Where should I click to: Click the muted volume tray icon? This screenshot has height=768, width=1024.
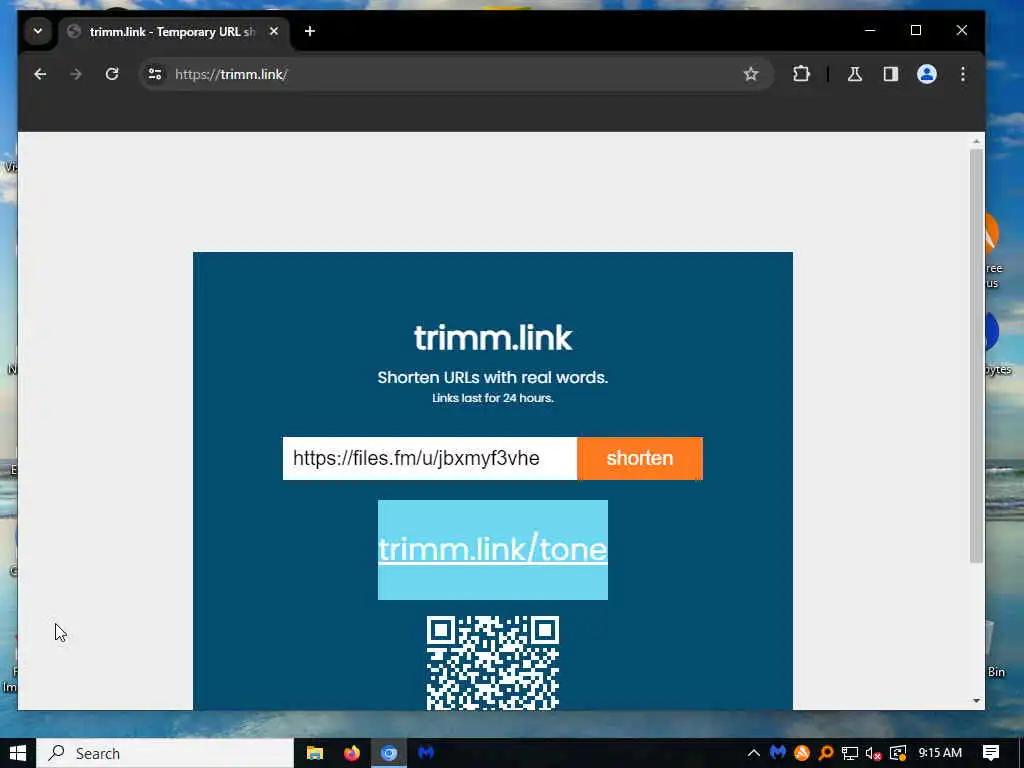[x=874, y=753]
